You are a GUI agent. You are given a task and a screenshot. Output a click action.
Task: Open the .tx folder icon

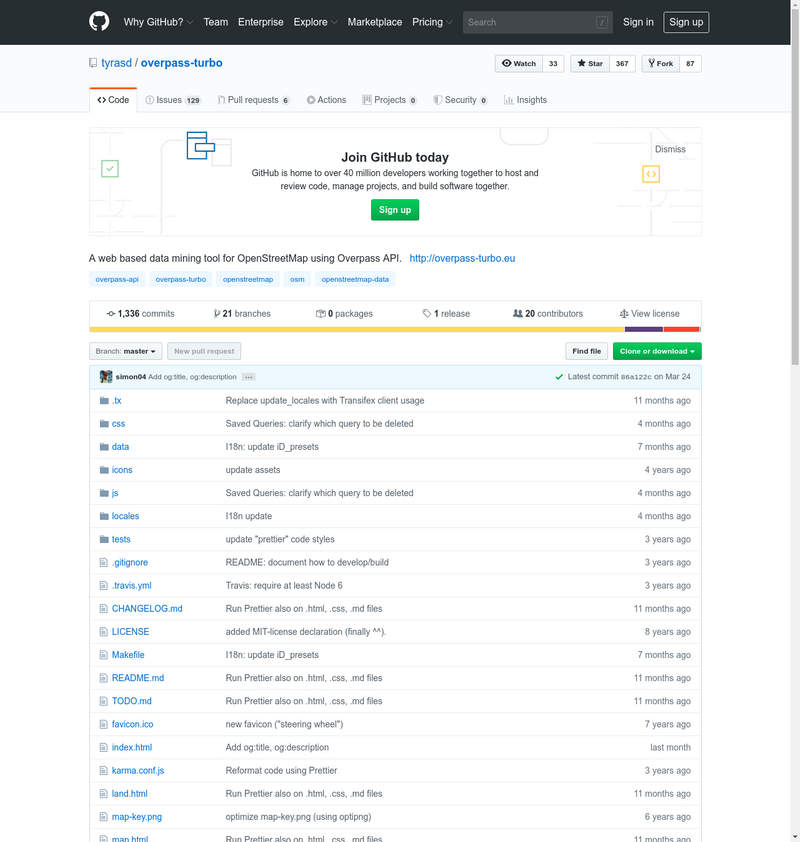tap(104, 401)
